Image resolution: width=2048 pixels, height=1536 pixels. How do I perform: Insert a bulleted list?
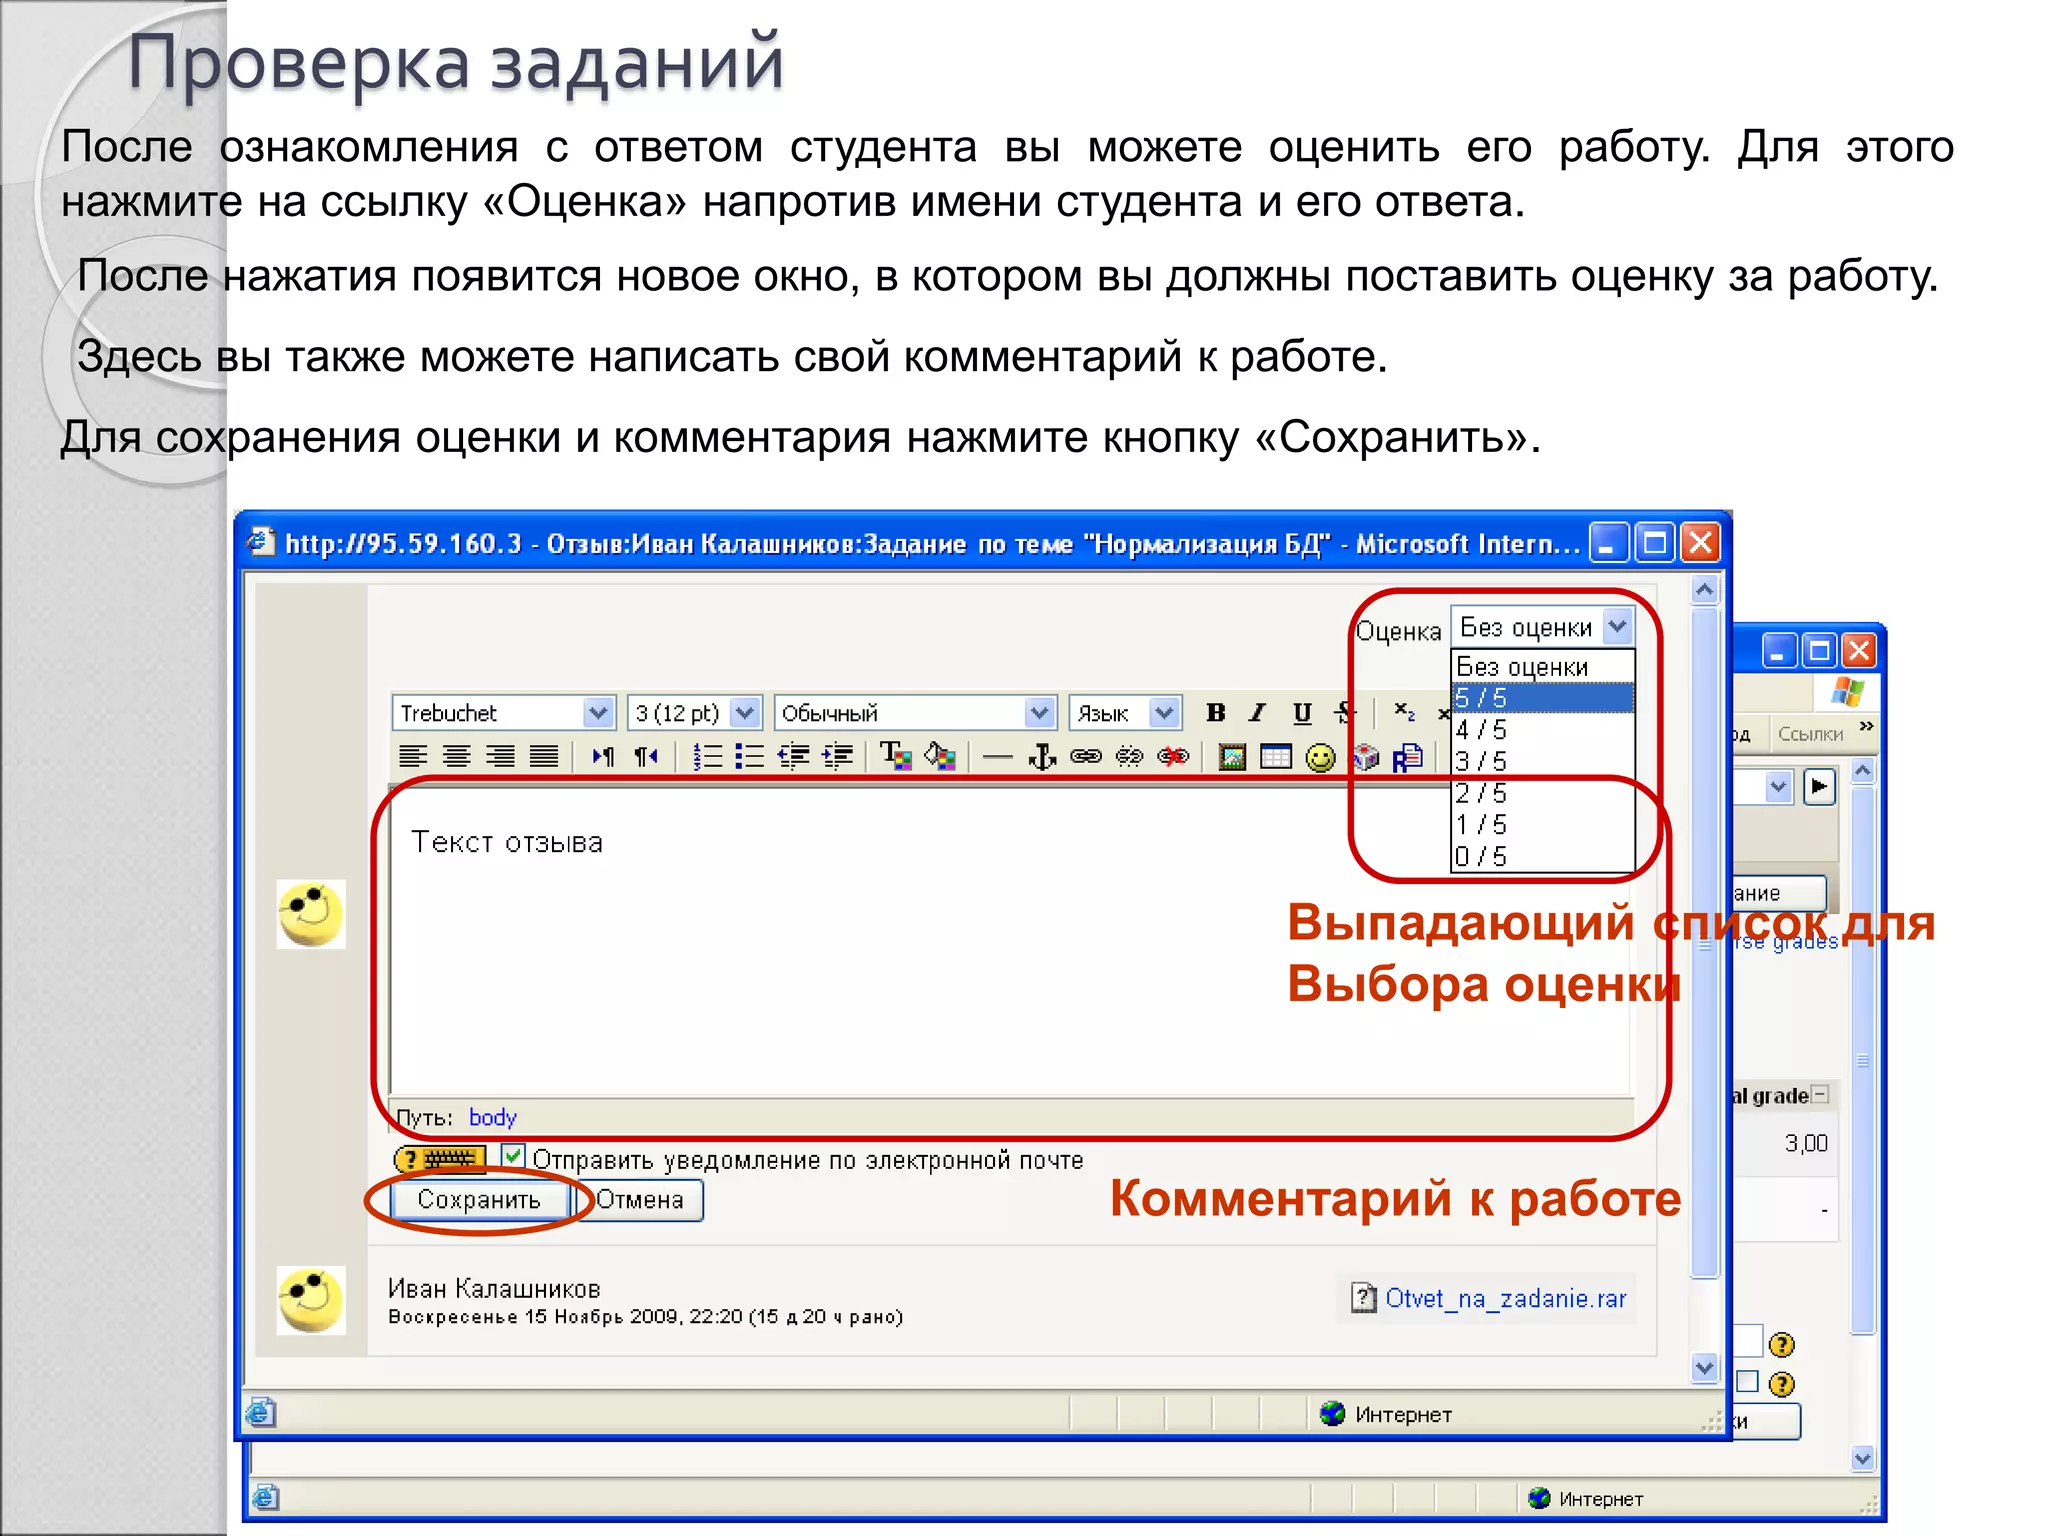(x=749, y=757)
